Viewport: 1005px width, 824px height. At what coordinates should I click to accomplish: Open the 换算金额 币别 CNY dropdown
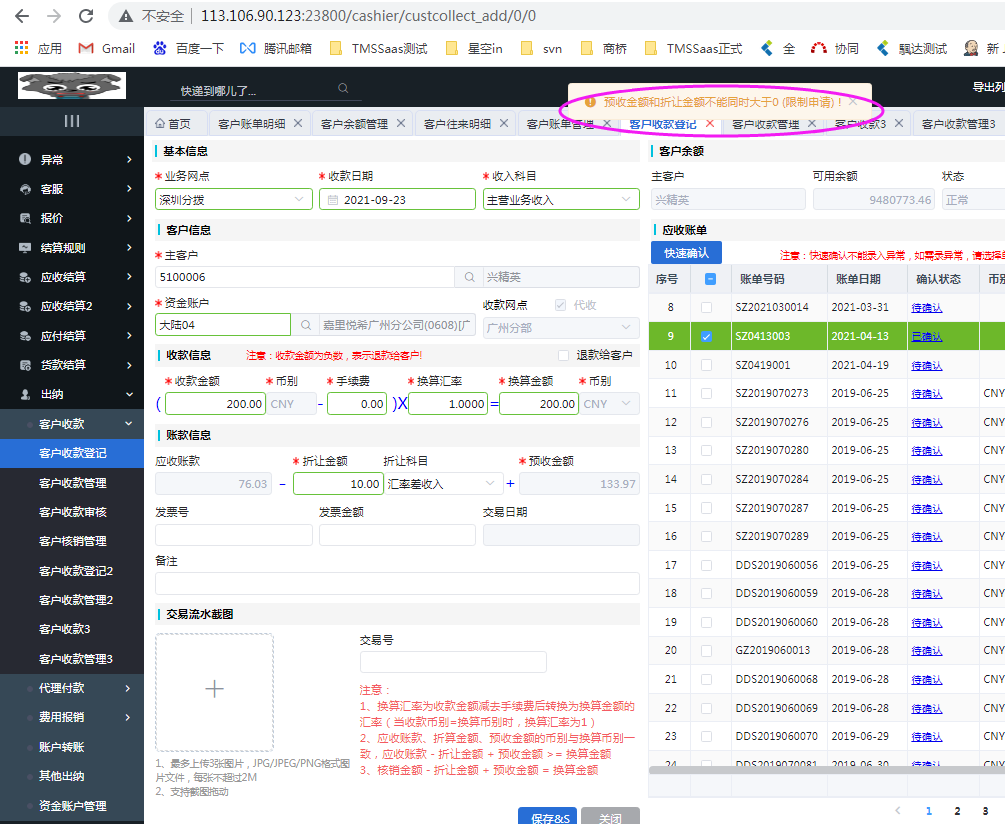click(610, 404)
